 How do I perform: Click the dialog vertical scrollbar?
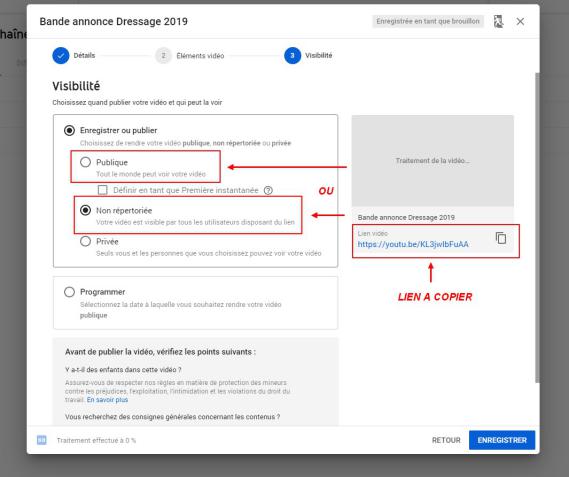(x=537, y=227)
